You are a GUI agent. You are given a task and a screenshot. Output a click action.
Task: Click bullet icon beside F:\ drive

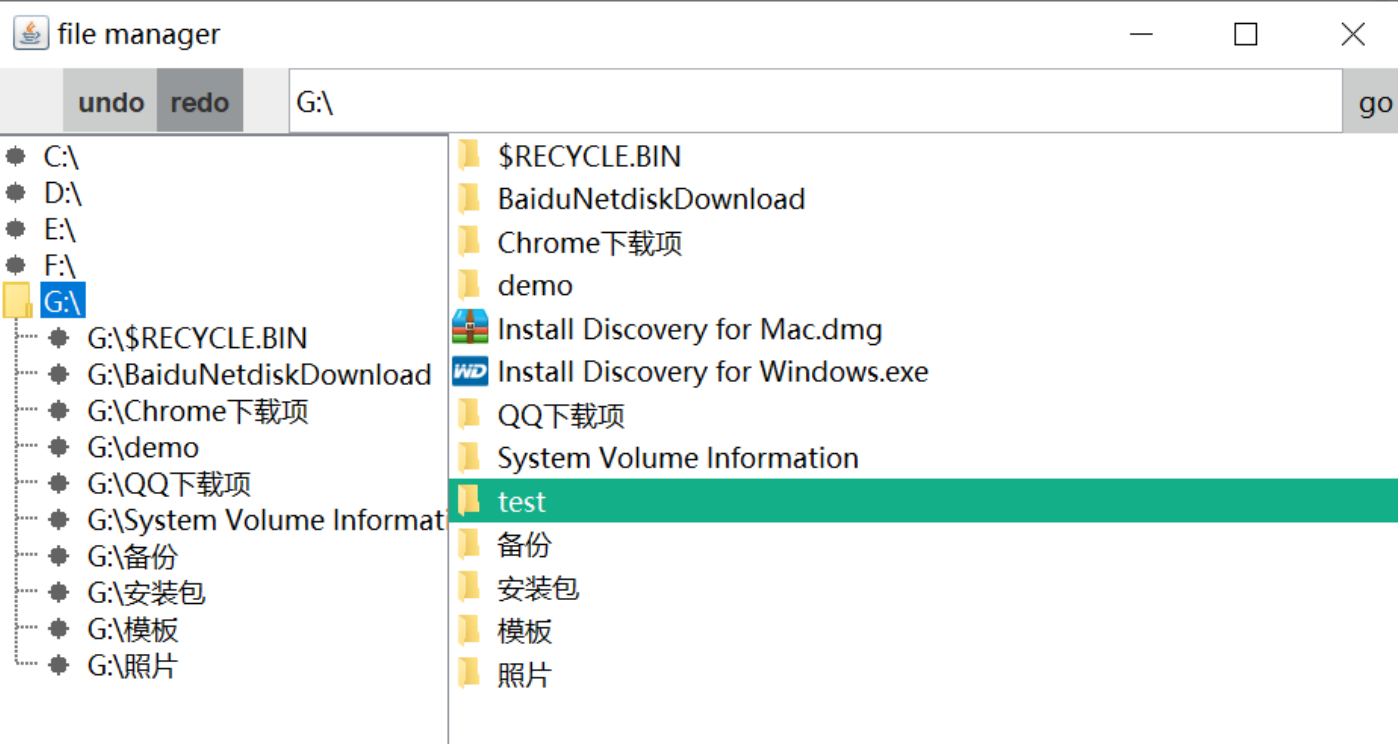pos(16,265)
